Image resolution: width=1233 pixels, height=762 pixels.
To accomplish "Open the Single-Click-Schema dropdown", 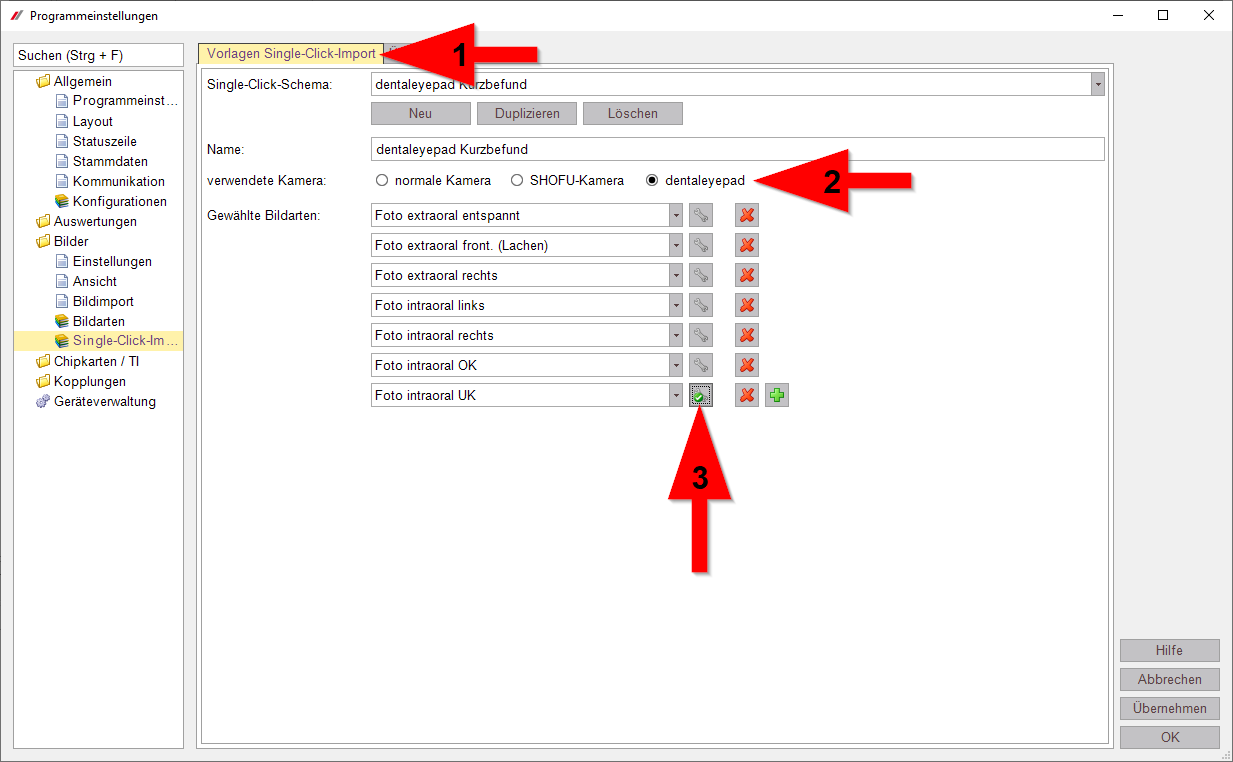I will tap(1098, 85).
